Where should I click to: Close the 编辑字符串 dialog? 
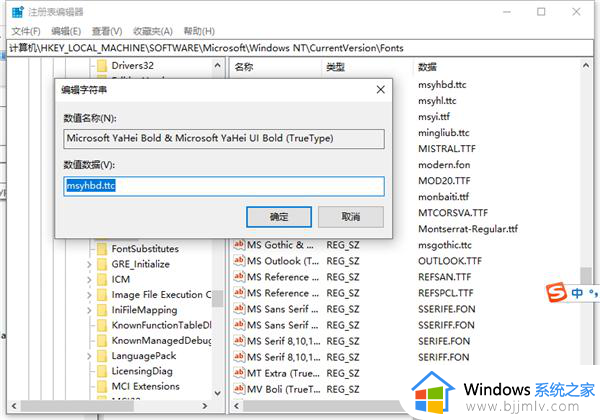click(380, 90)
